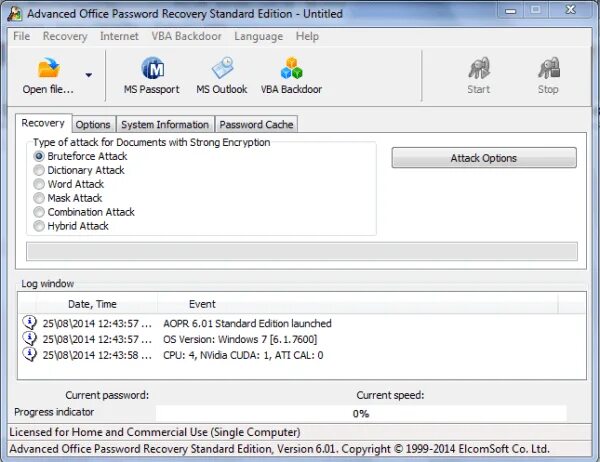600x462 pixels.
Task: Choose the Mask Attack option
Action: (39, 198)
